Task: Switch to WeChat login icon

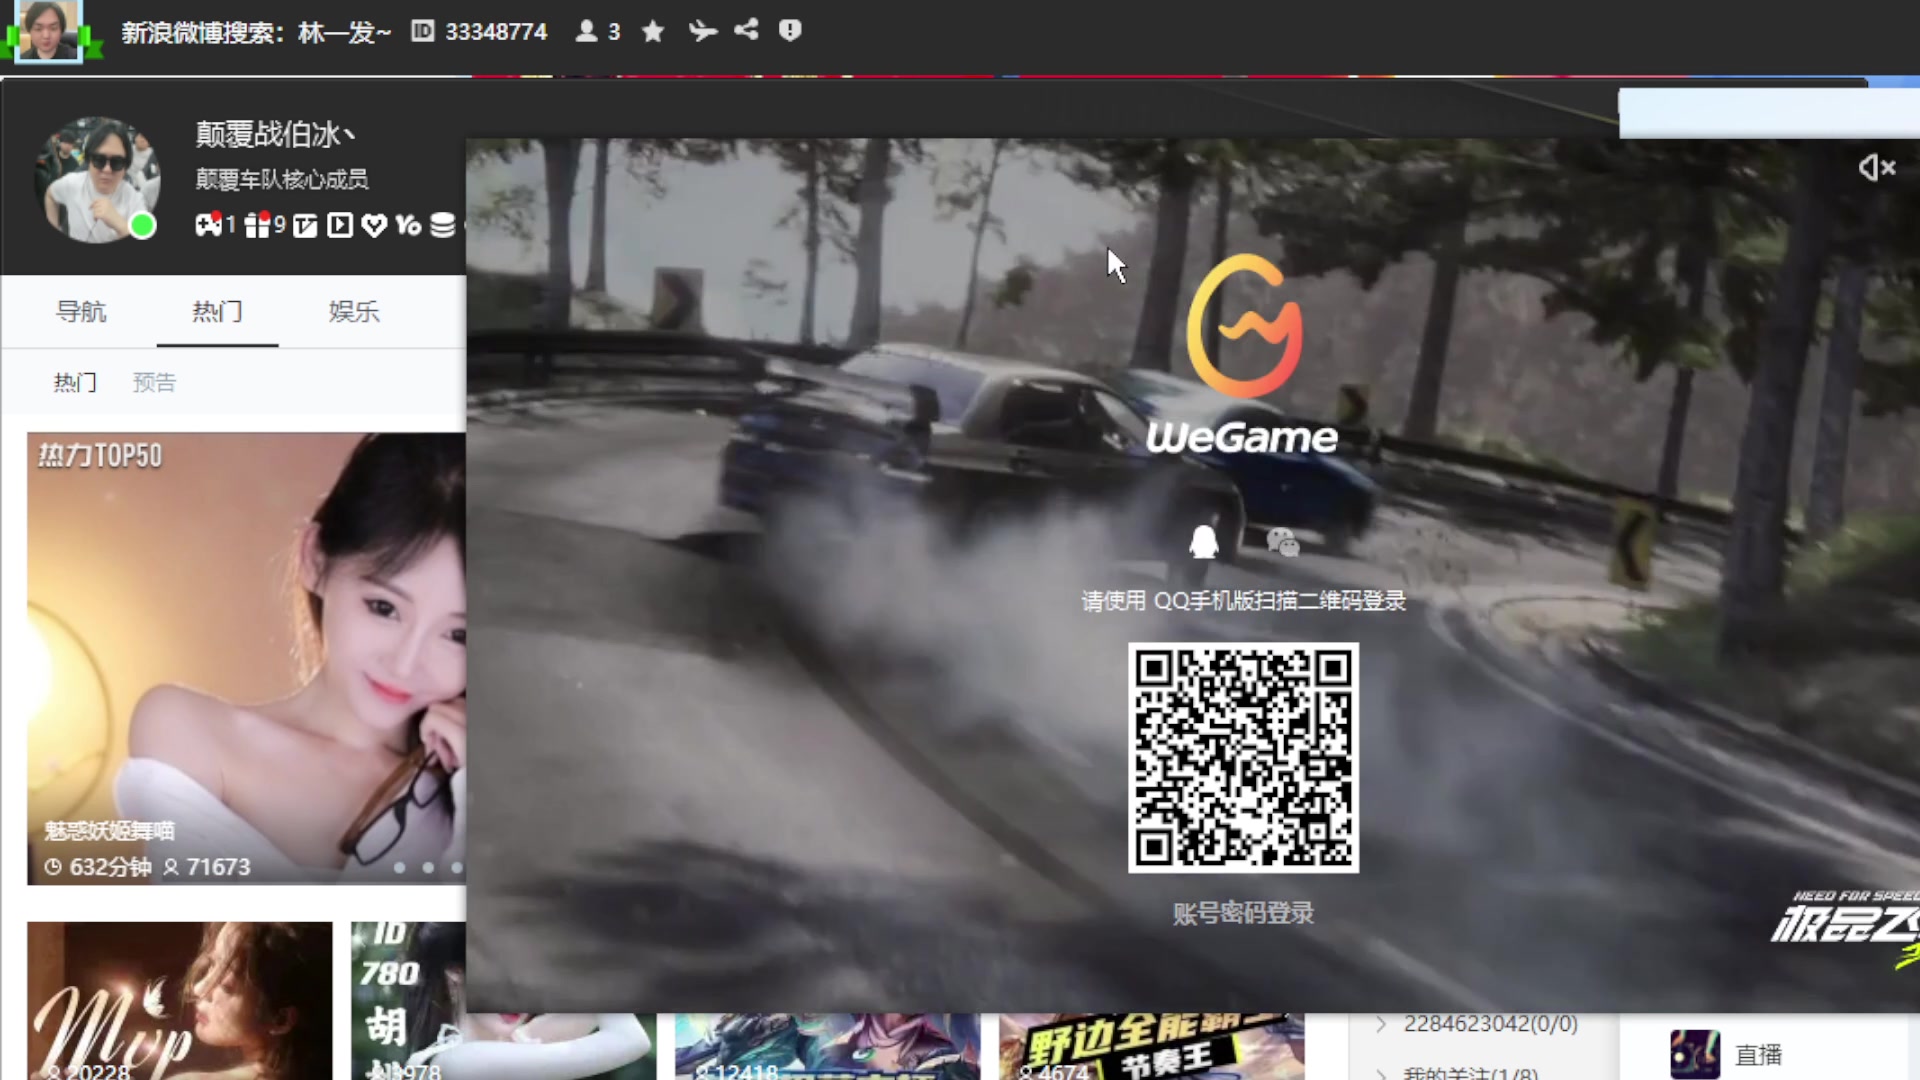Action: pos(1282,542)
